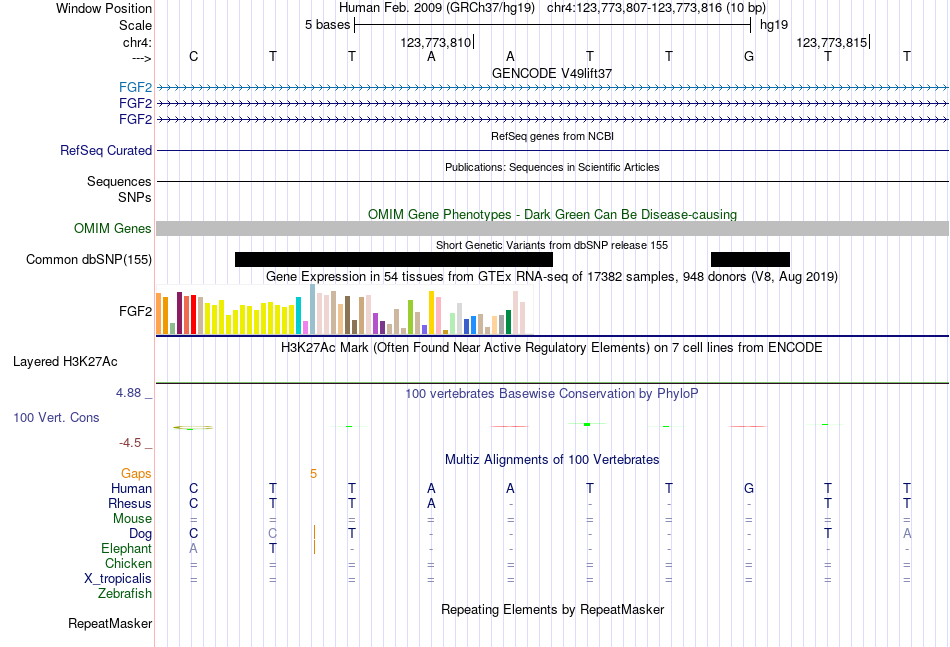Image resolution: width=950 pixels, height=647 pixels.
Task: Click the G base in the Human alignment row
Action: click(x=749, y=488)
